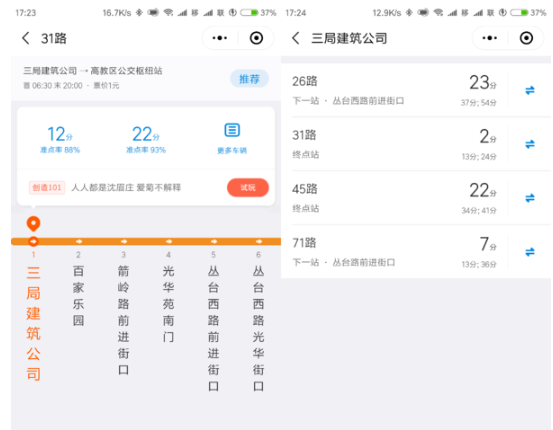
Task: Tap the red 试玩 button
Action: [248, 187]
